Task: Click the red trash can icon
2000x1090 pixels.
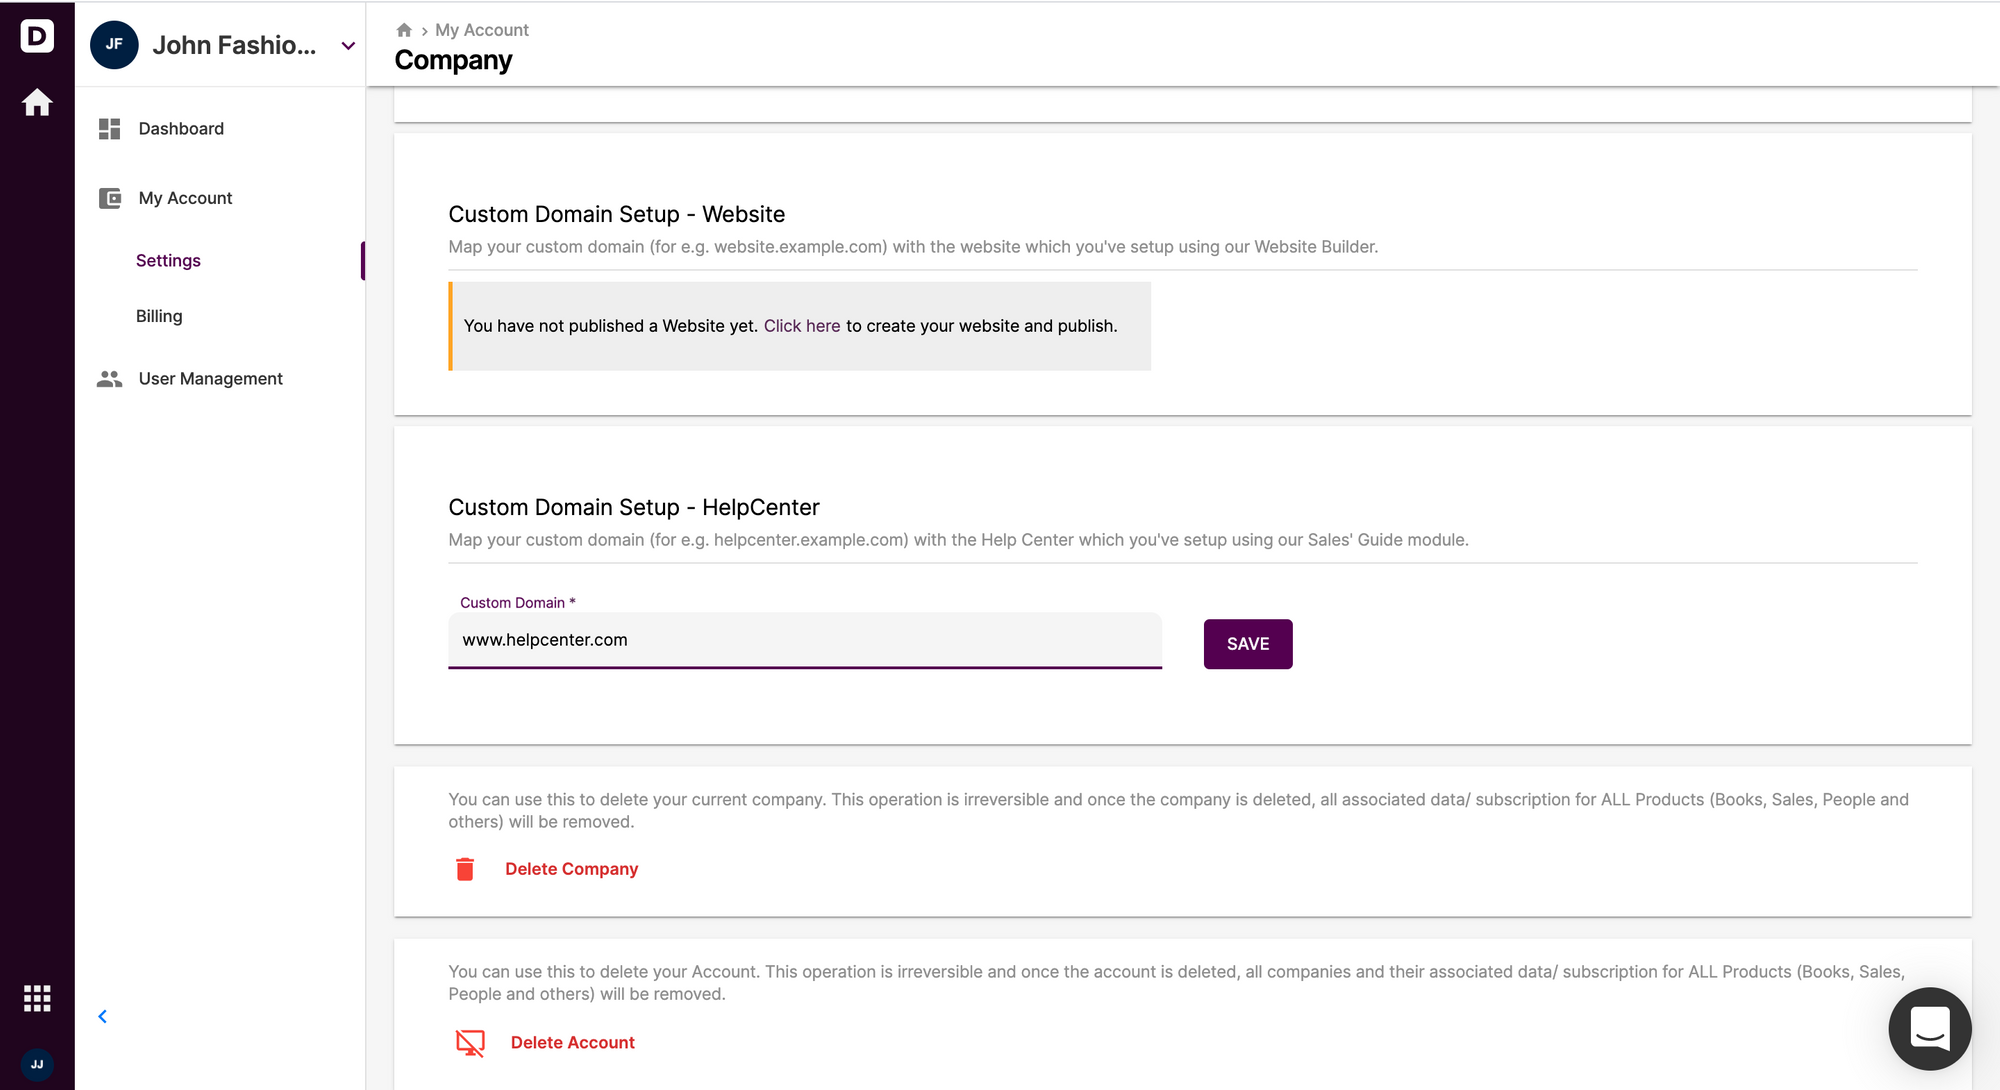Action: coord(465,869)
